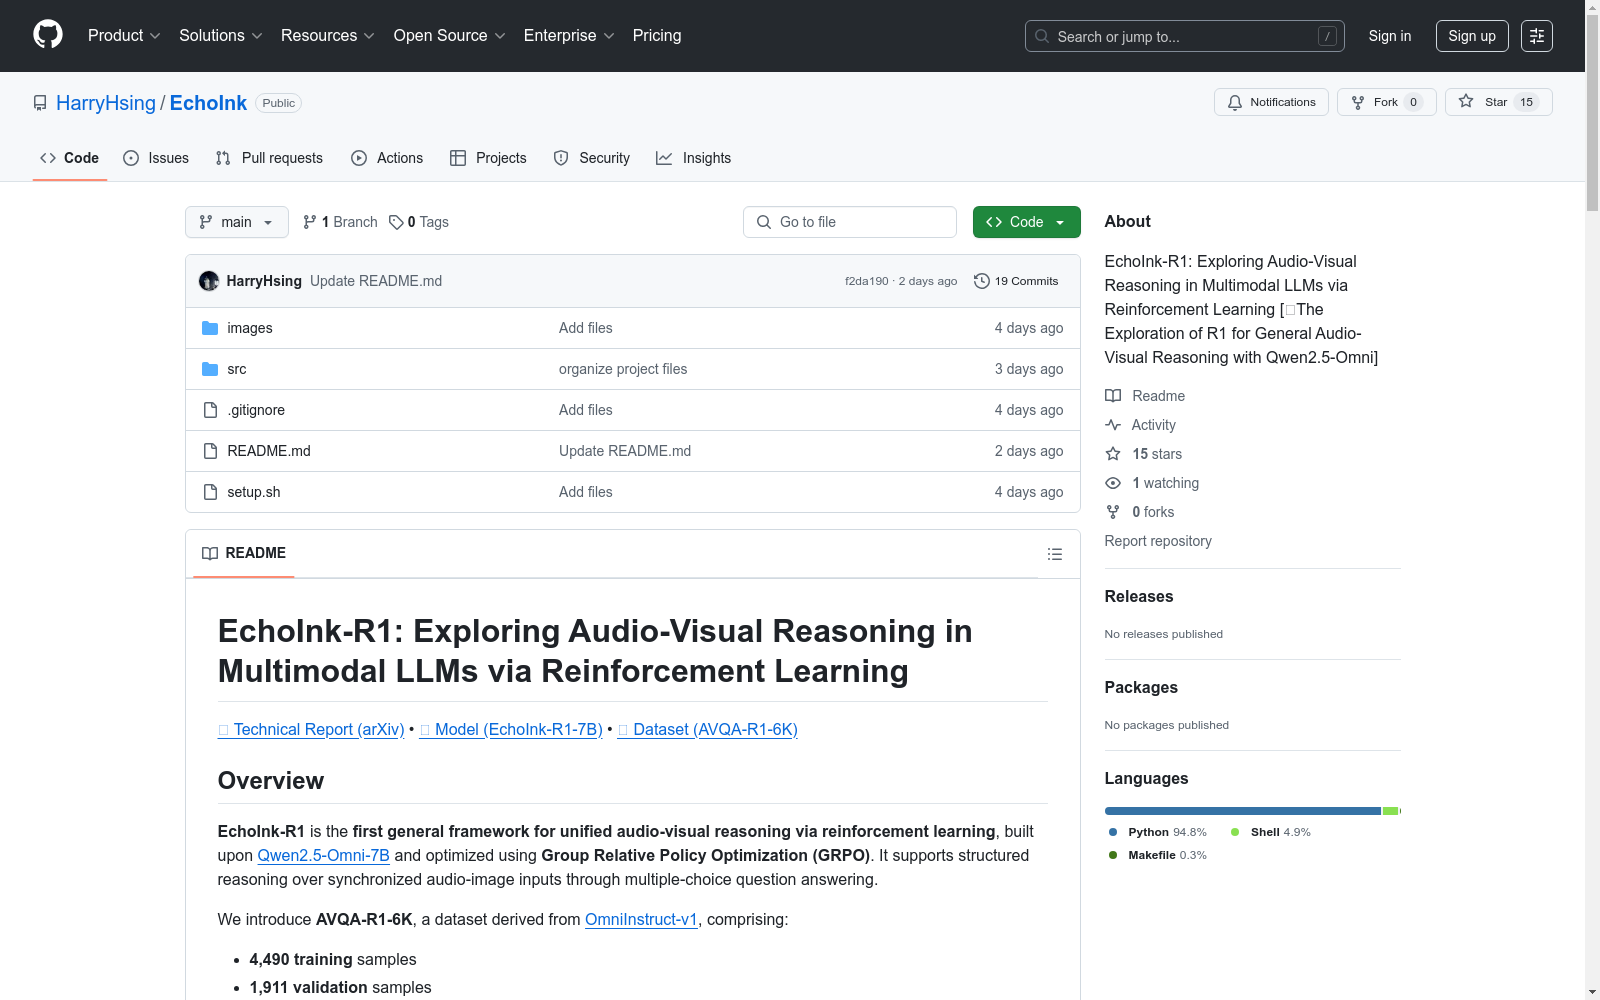
Task: Open commit message 'organize project files'
Action: (623, 369)
